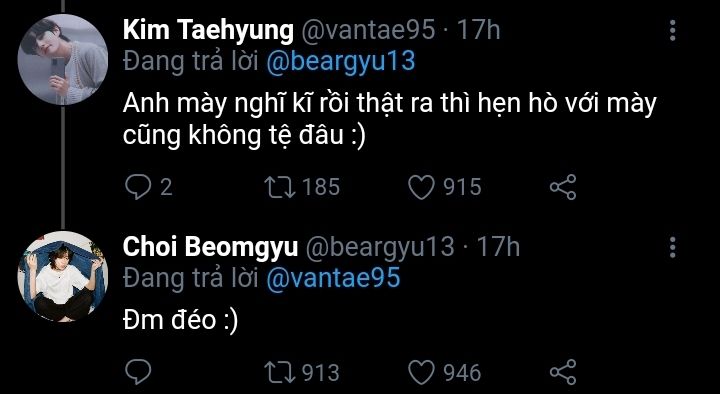Image resolution: width=720 pixels, height=394 pixels.
Task: Click the blue @beargyu13 mention link
Action: (x=341, y=62)
